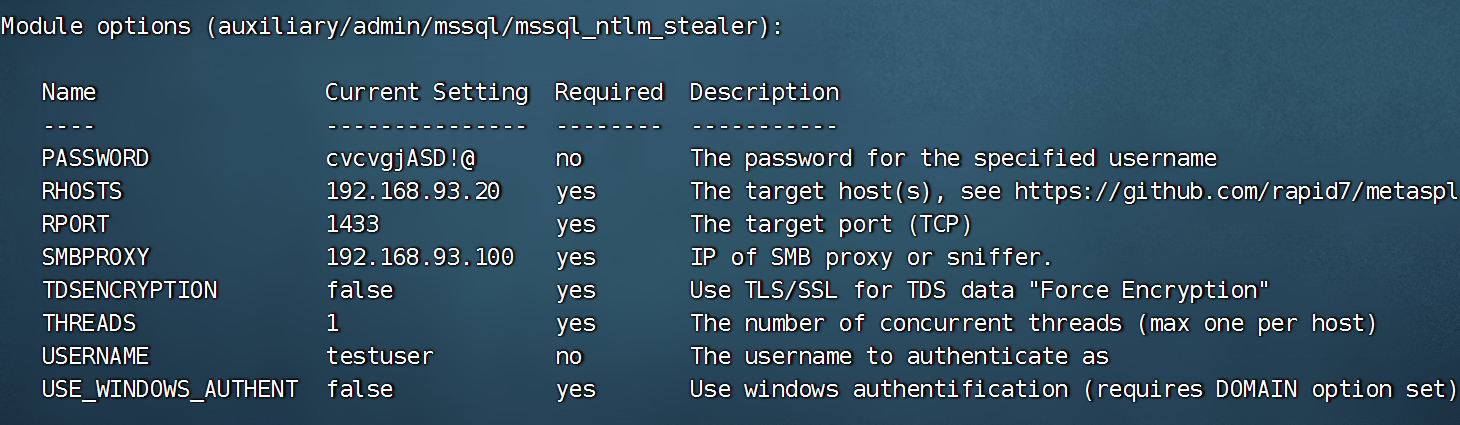
Task: Select the USE_WINDOWS_AUTHENT option name
Action: point(169,389)
